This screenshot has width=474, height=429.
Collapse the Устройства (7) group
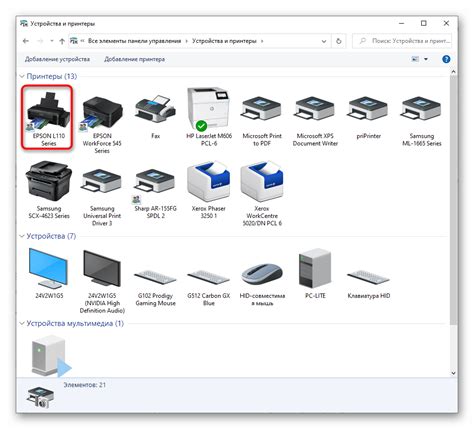click(x=22, y=236)
